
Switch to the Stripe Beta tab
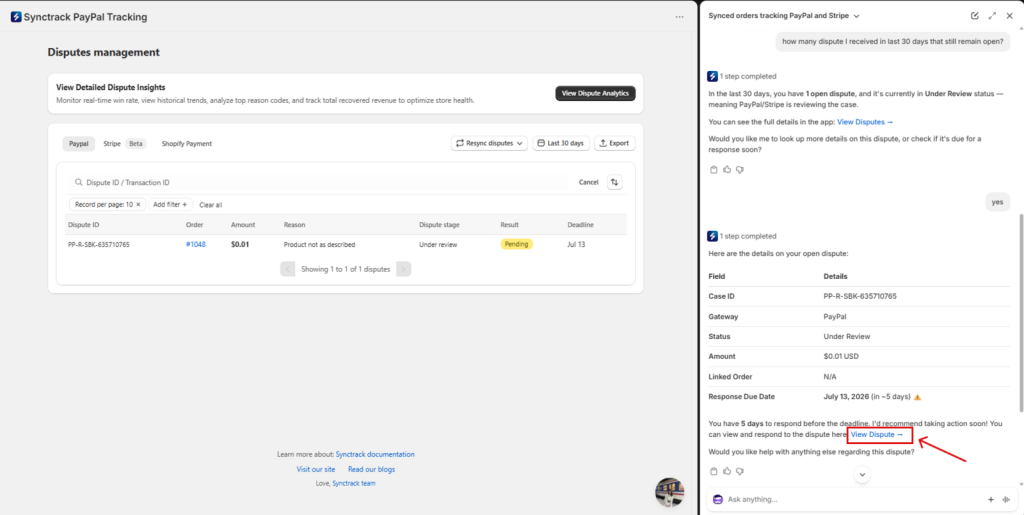point(123,144)
